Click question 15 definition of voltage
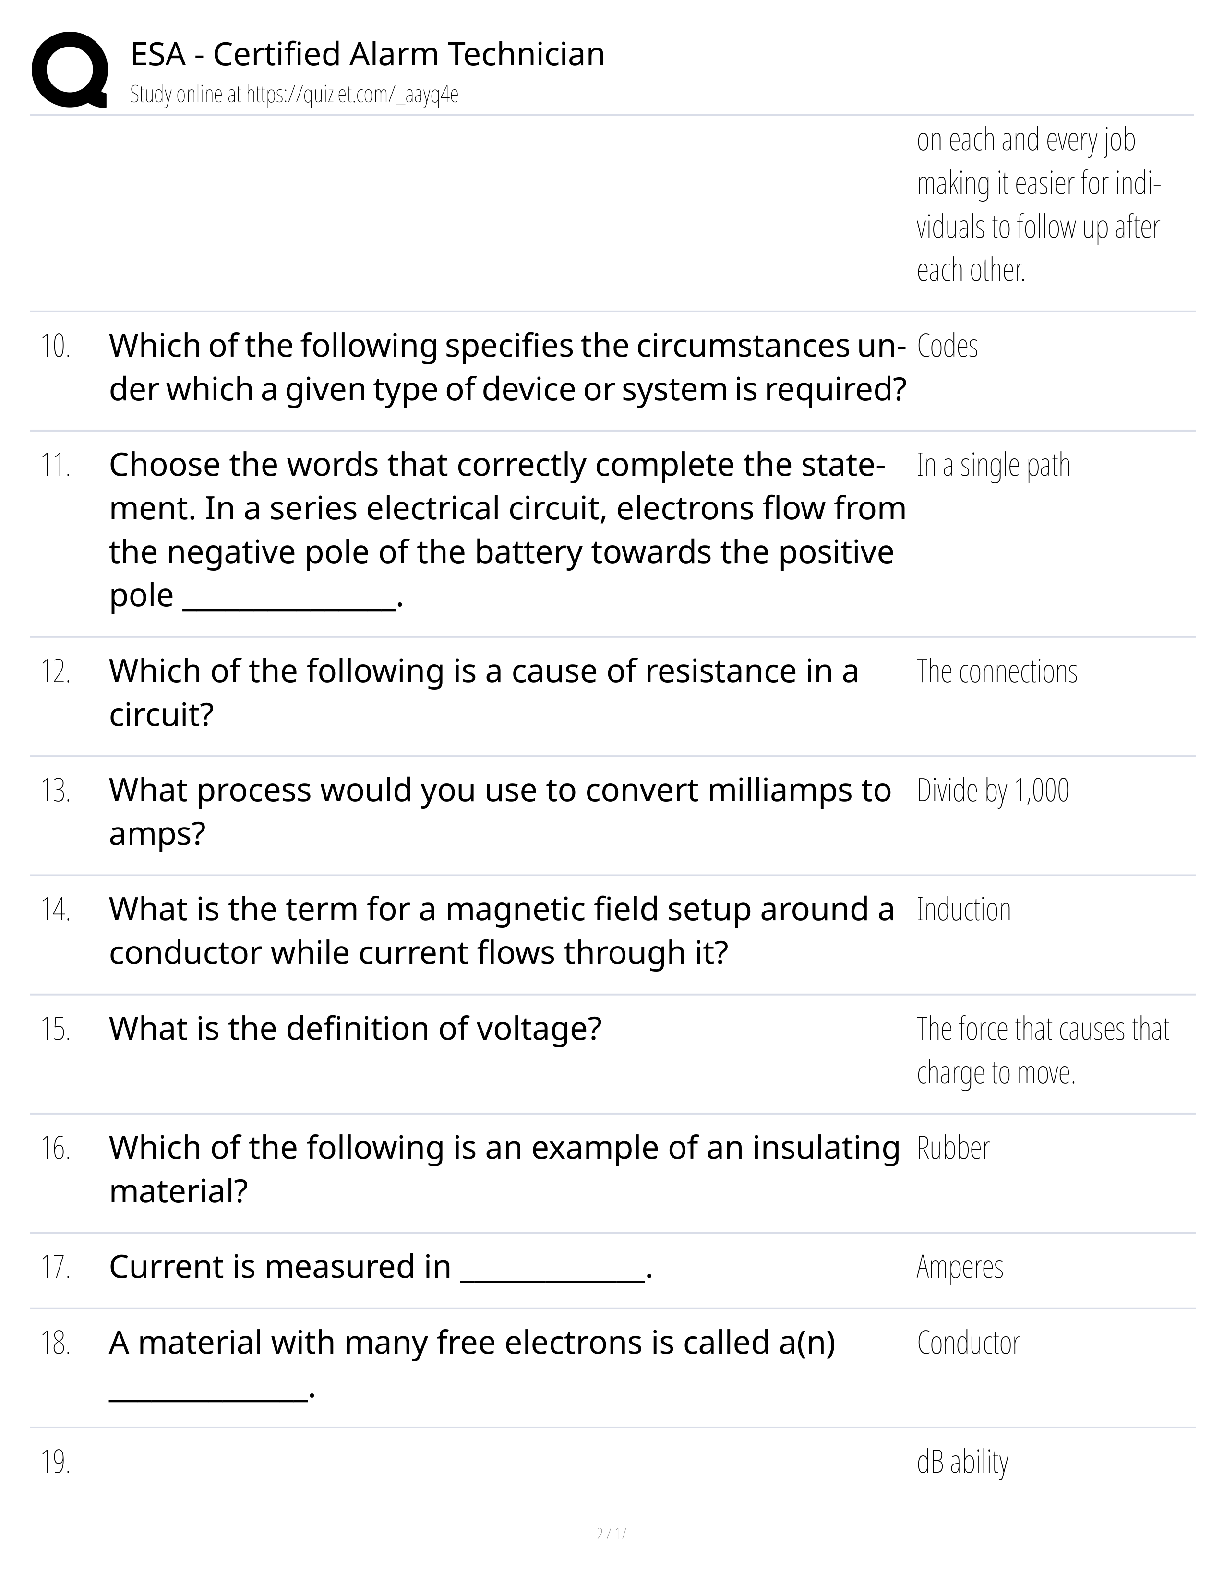 (x=355, y=1028)
